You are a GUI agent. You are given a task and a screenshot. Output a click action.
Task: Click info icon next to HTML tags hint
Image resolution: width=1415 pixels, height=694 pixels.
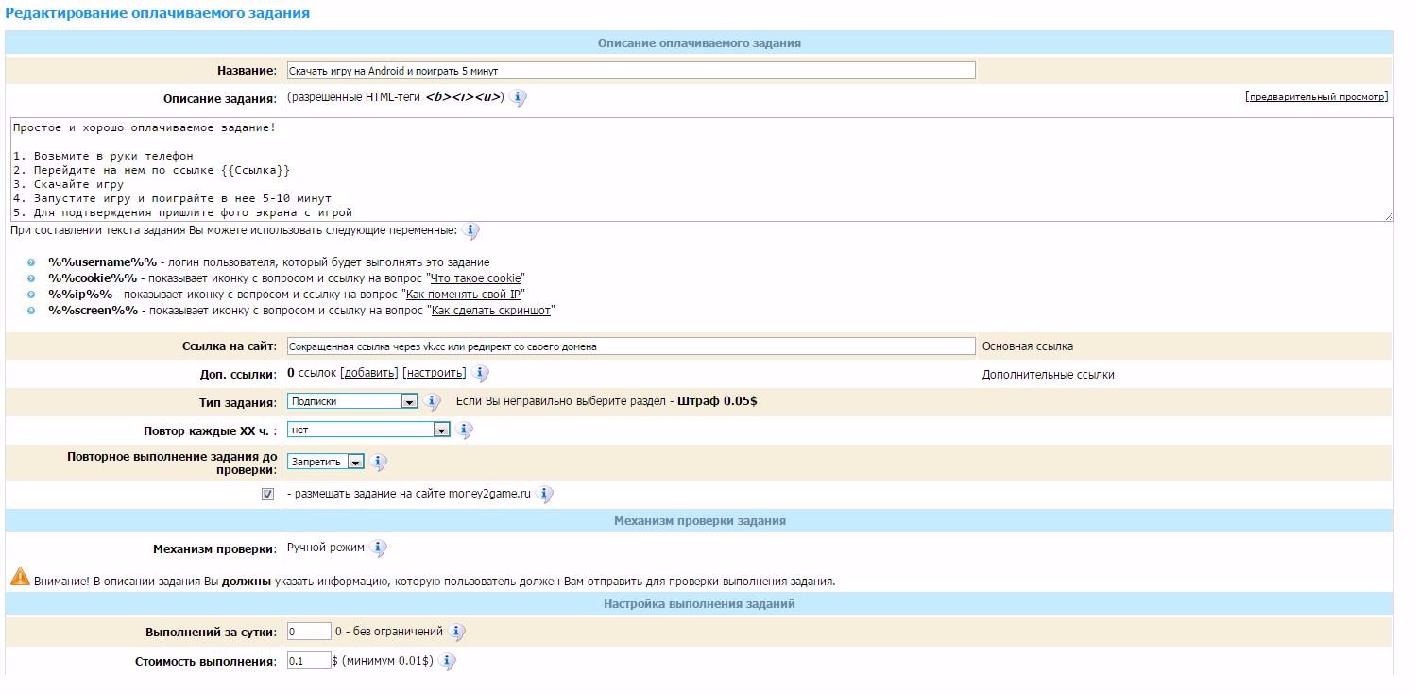(519, 98)
